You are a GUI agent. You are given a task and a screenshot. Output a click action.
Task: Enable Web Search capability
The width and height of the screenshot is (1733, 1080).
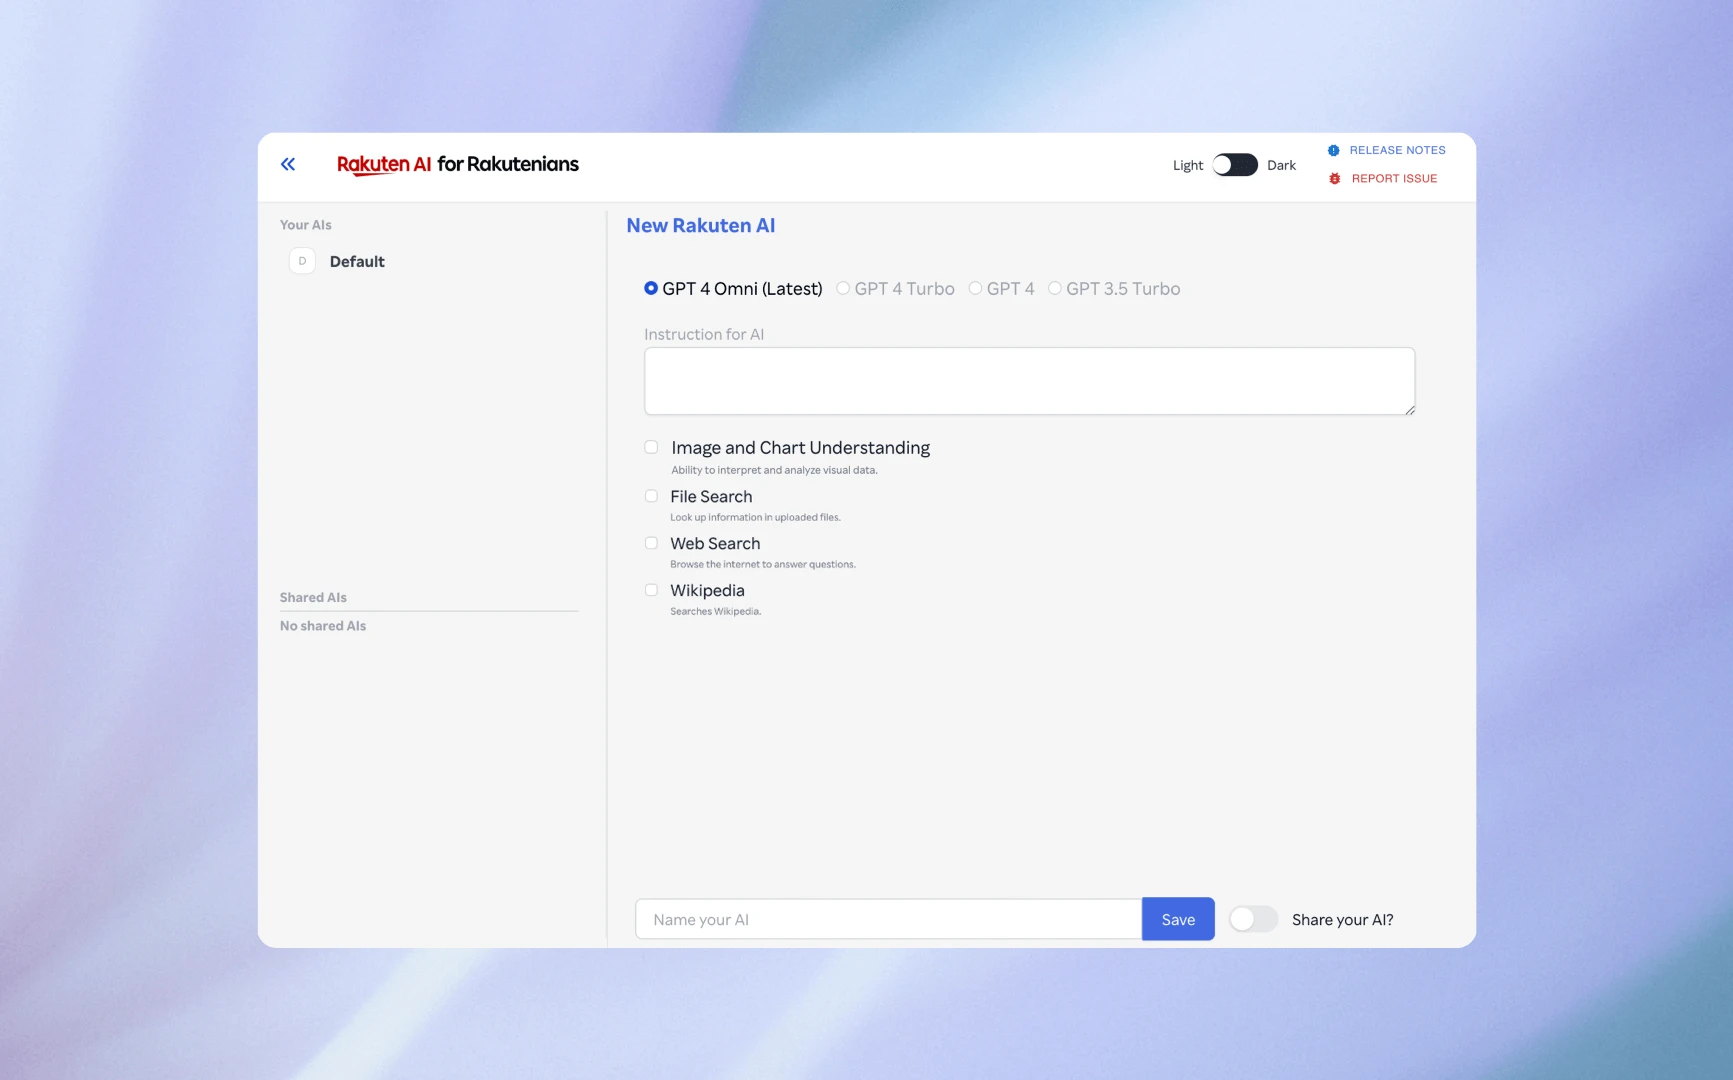tap(651, 543)
